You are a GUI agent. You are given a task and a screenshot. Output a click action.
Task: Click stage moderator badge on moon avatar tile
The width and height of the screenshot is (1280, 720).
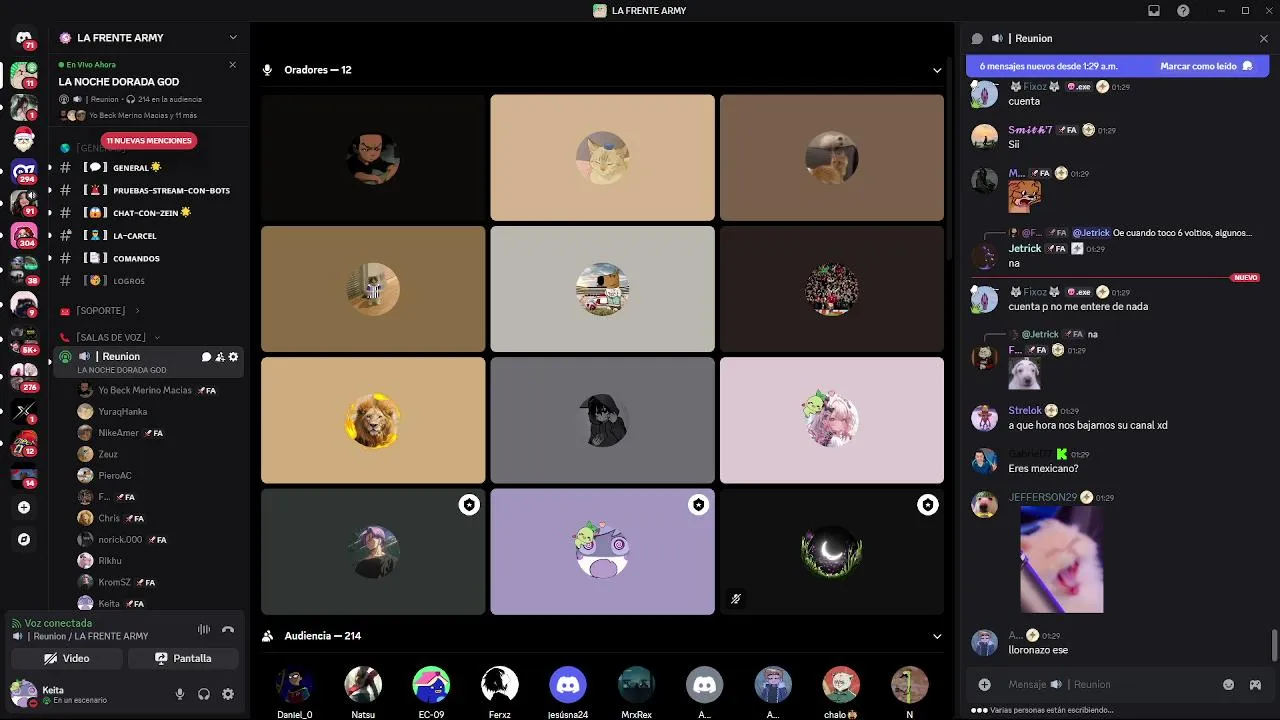tap(928, 505)
